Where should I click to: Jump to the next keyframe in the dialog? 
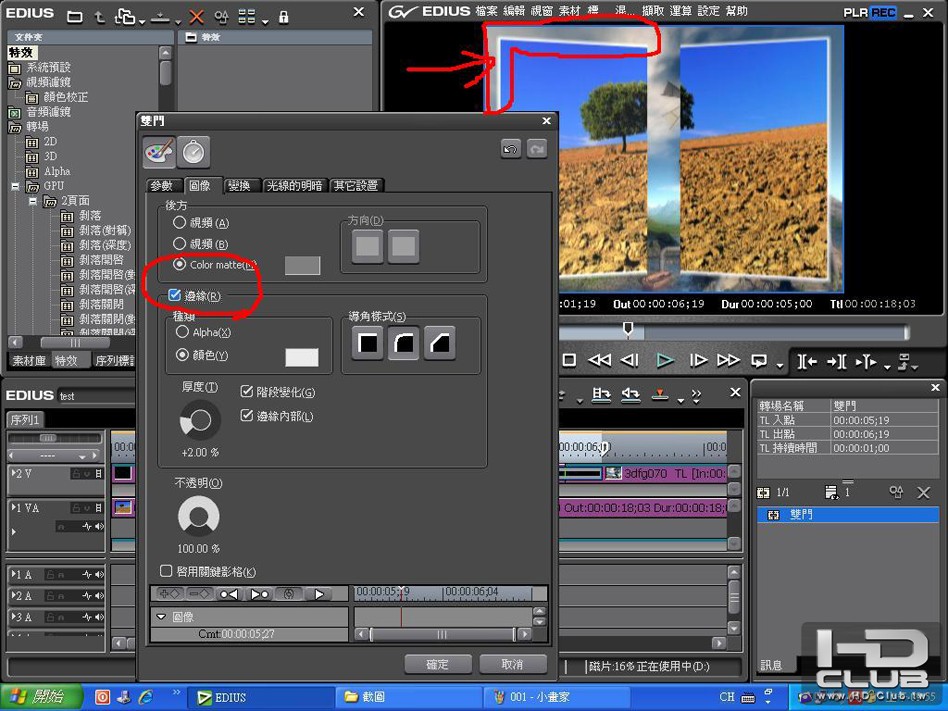tap(259, 594)
